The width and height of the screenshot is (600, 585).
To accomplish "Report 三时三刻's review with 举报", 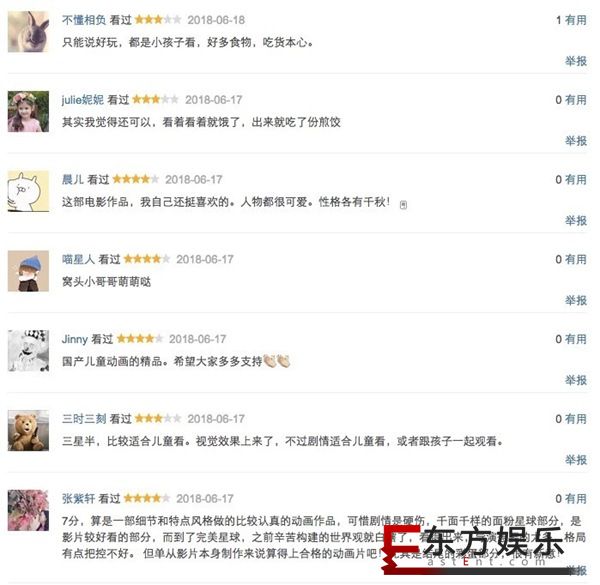I will point(576,460).
